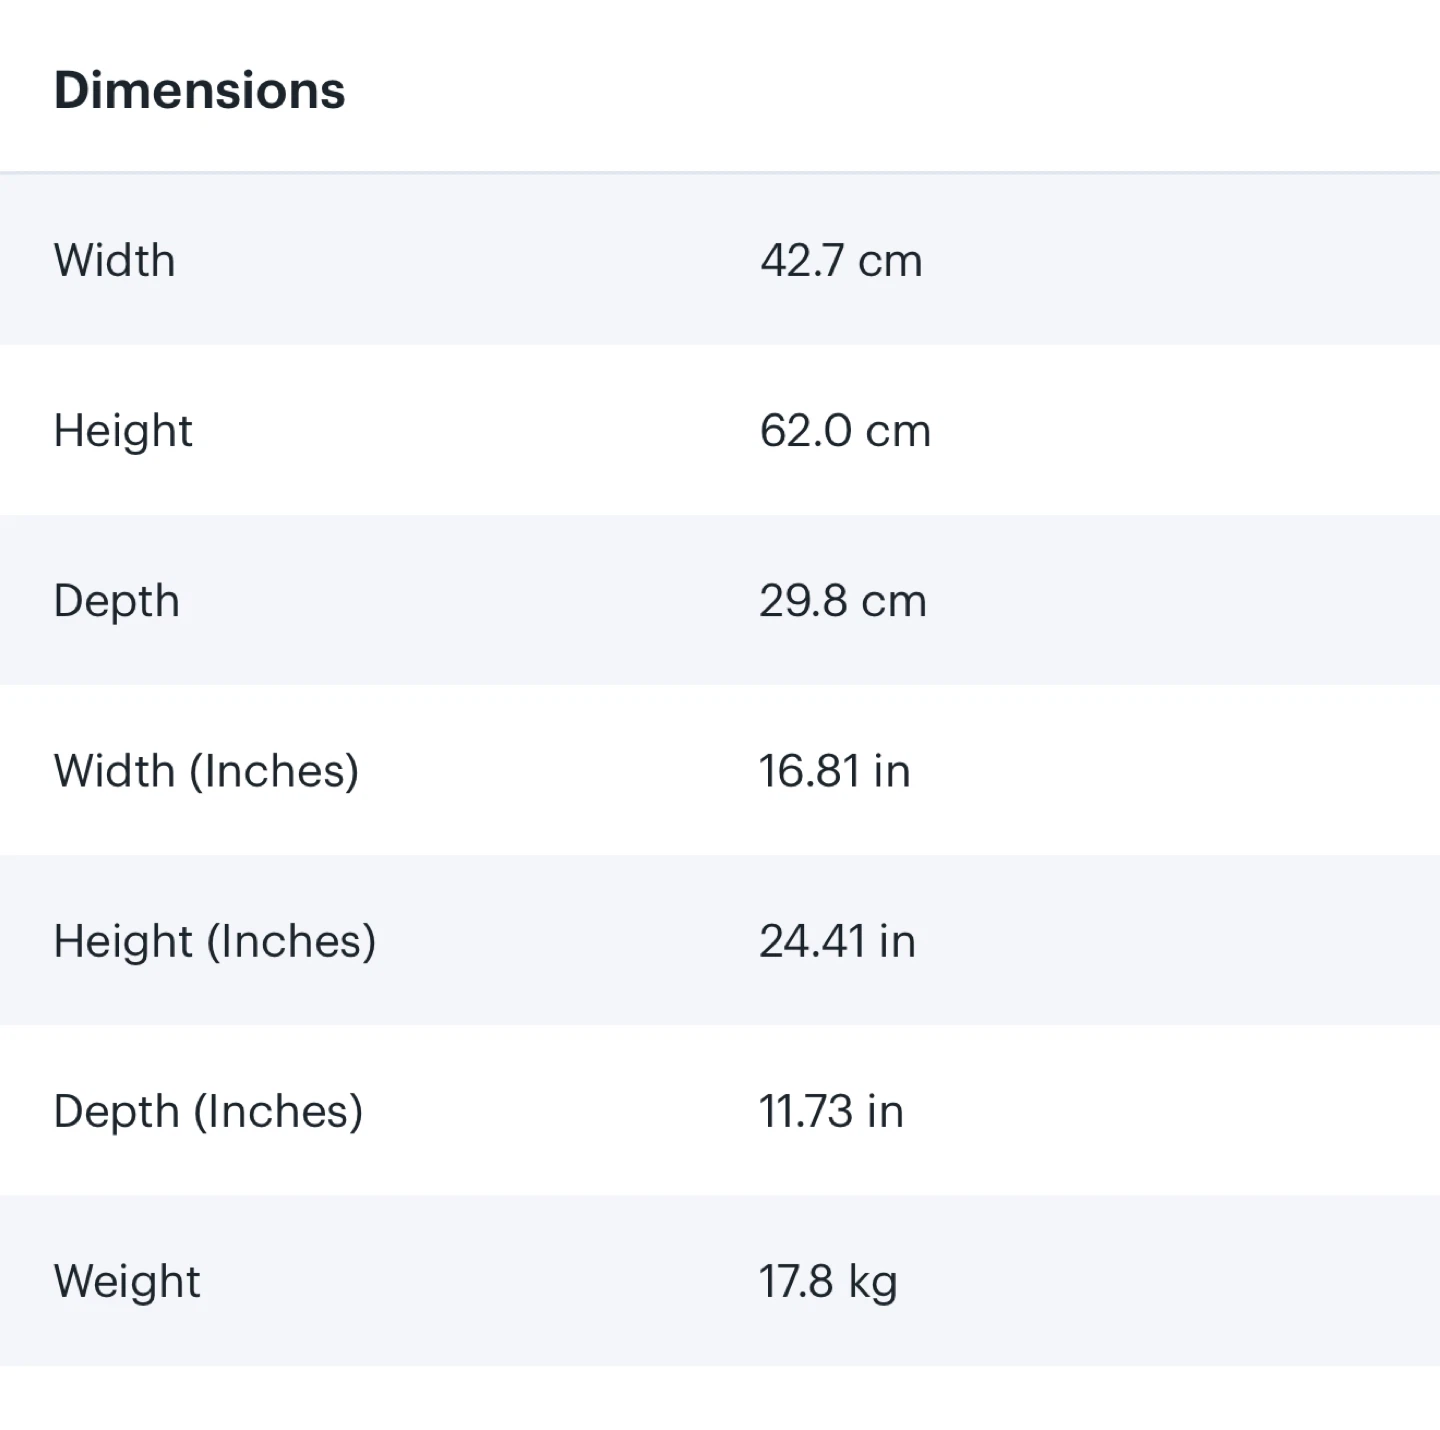Click the Depth (Inches) label
This screenshot has height=1430, width=1440.
point(208,1111)
